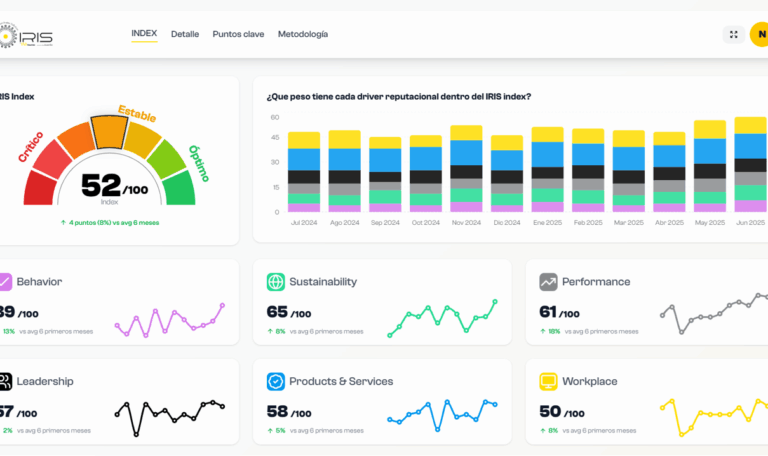Select the INDEX tab
This screenshot has width=768, height=456.
144,34
